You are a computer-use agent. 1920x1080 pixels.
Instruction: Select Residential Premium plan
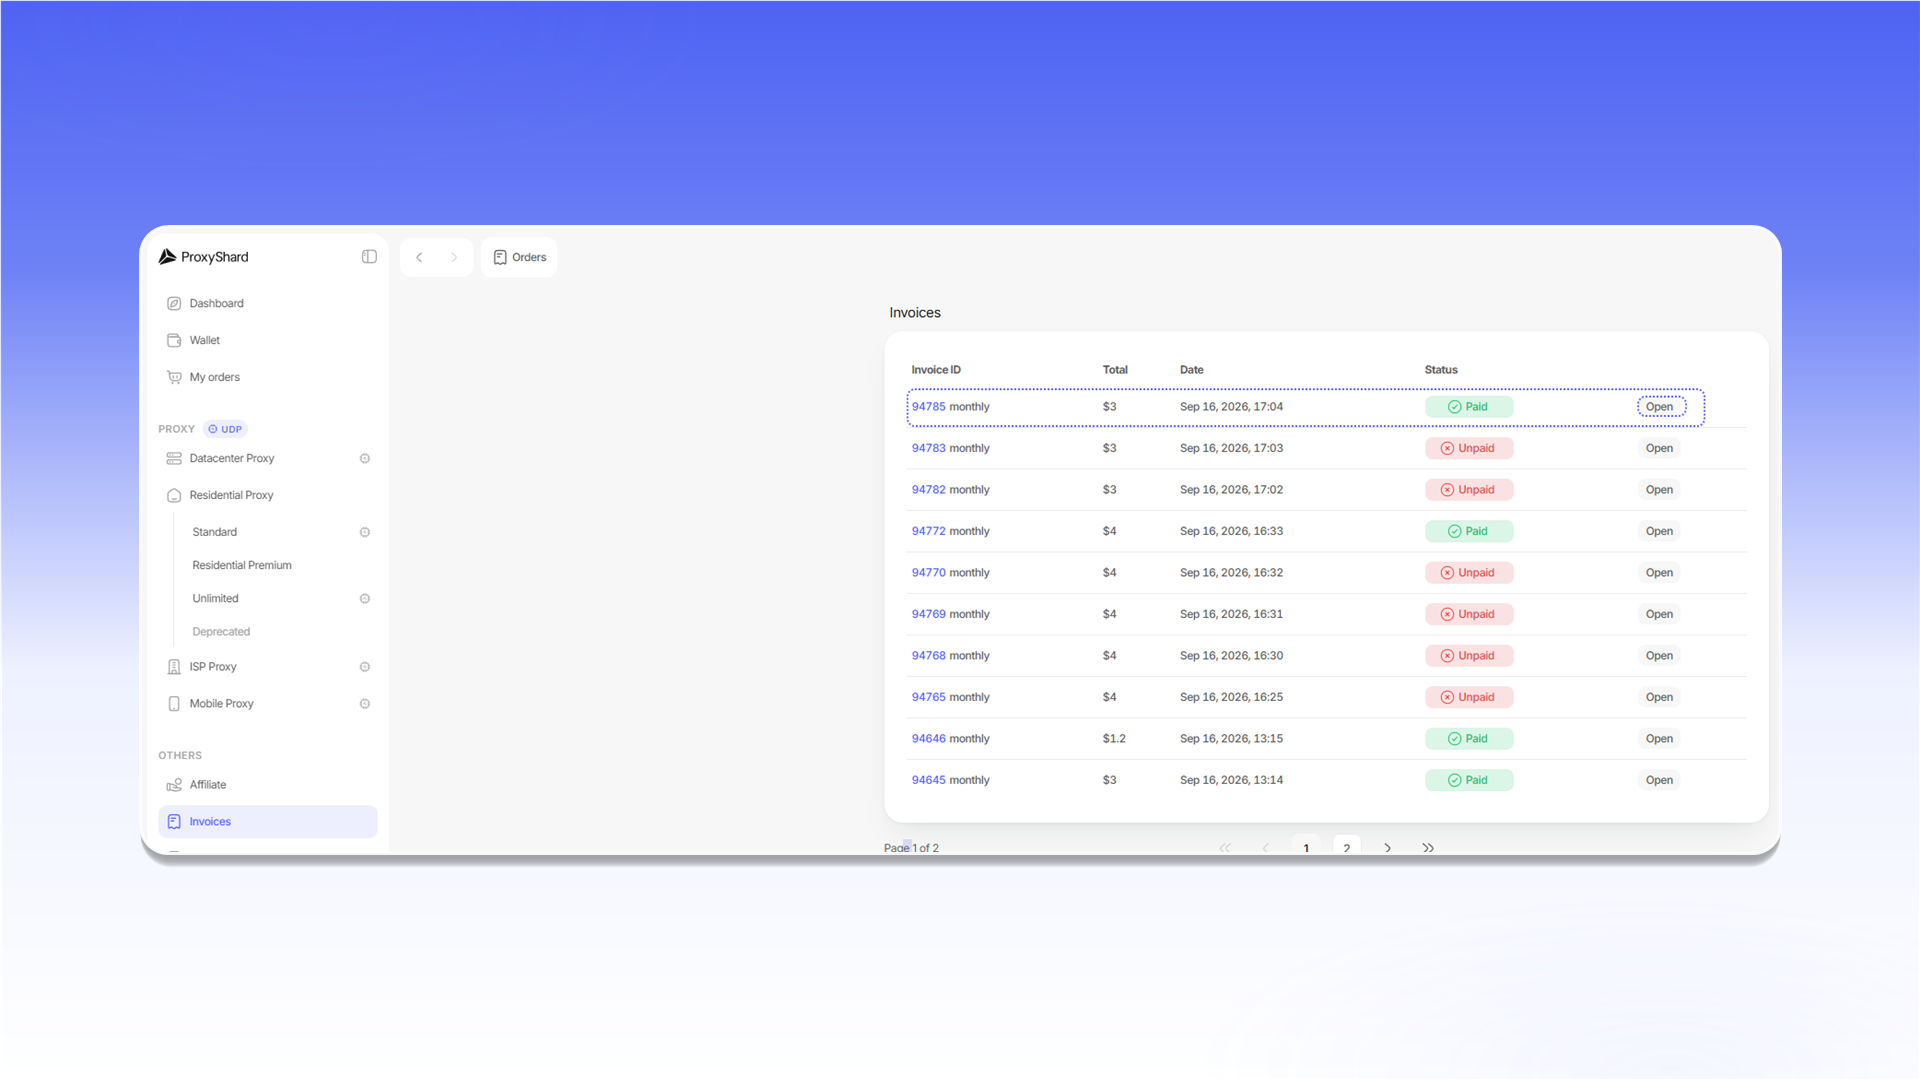coord(242,565)
